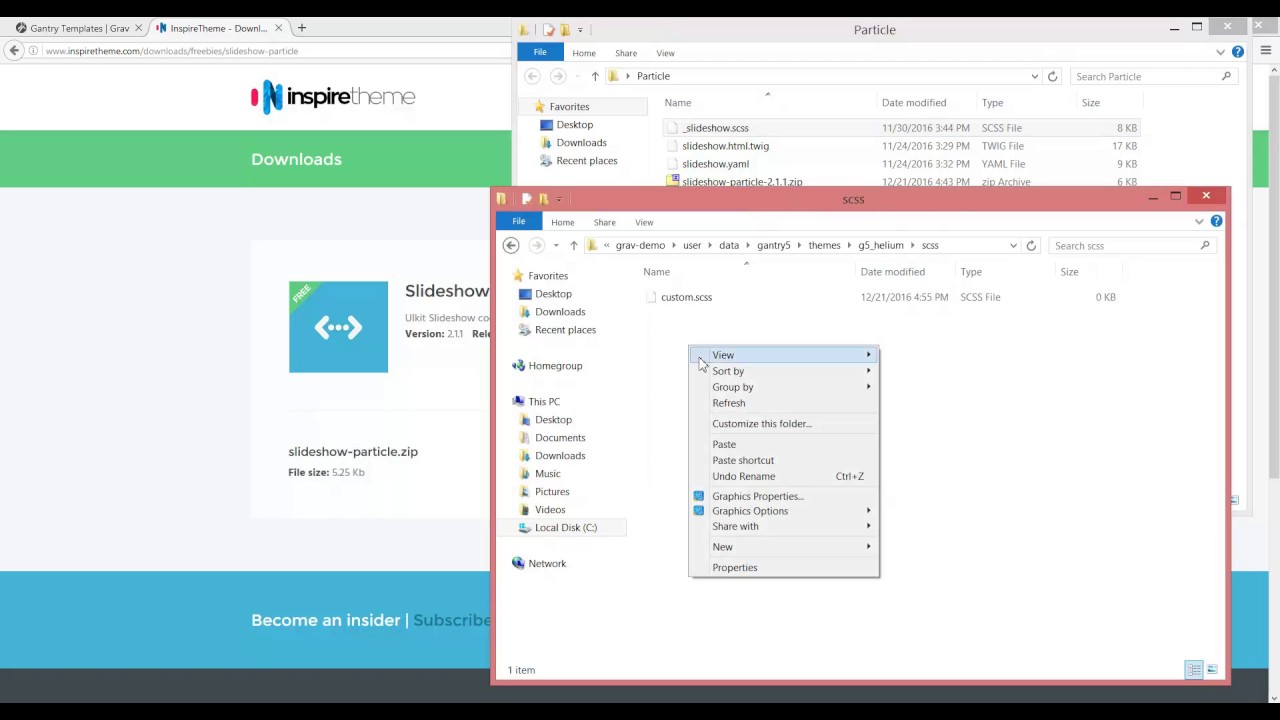Open address history dropdown in scss window
The width and height of the screenshot is (1280, 720).
[x=1013, y=245]
